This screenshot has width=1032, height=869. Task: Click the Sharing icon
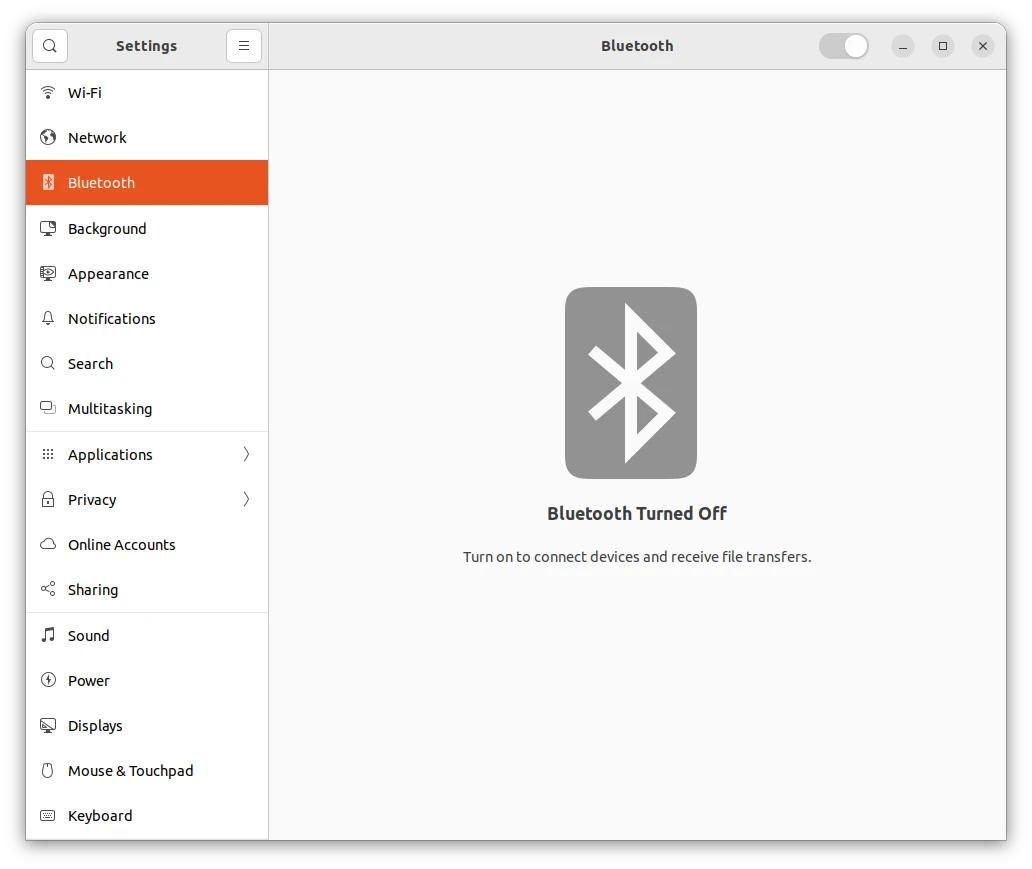[48, 589]
